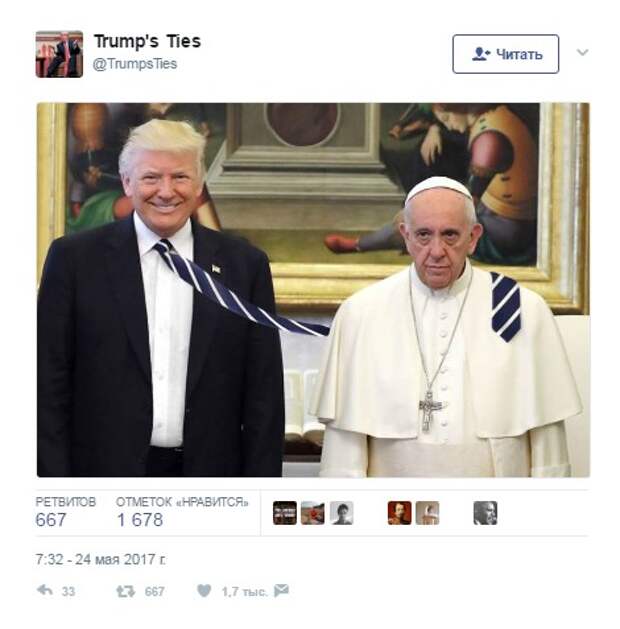This screenshot has height=629, width=620.
Task: Open the @TrumpsTies handle link
Action: tap(135, 64)
